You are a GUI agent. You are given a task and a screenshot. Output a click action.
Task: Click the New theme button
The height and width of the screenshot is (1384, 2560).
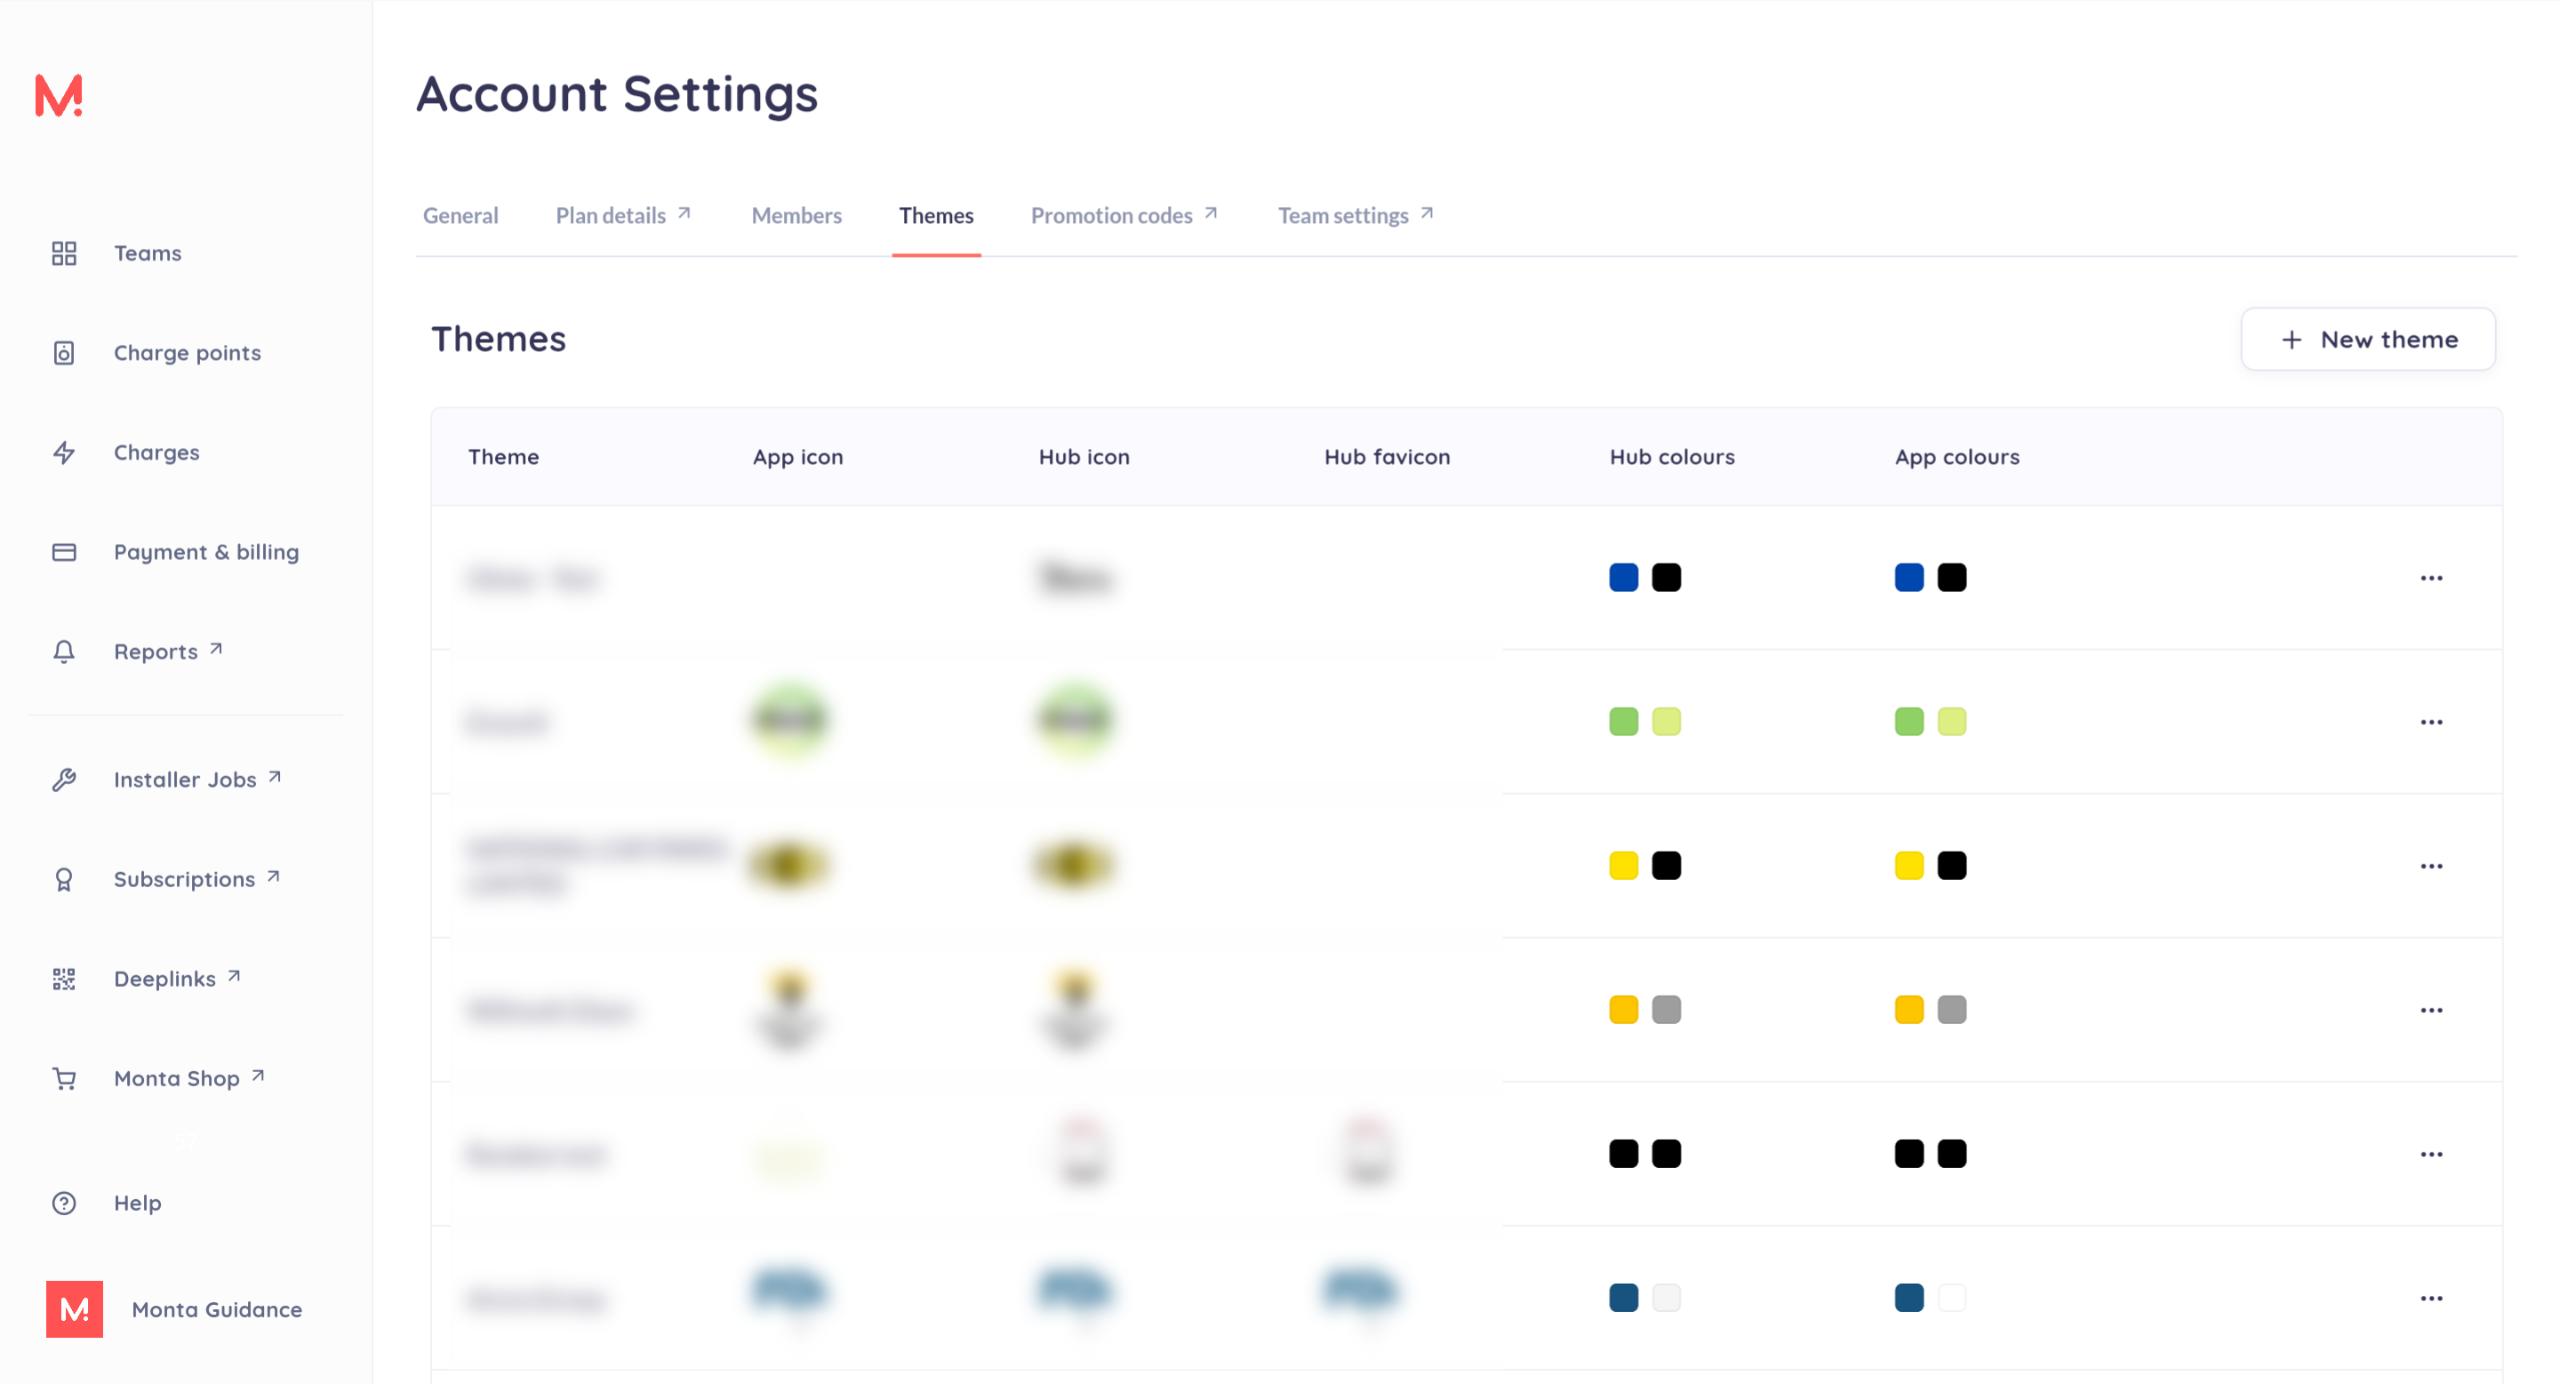pos(2367,339)
